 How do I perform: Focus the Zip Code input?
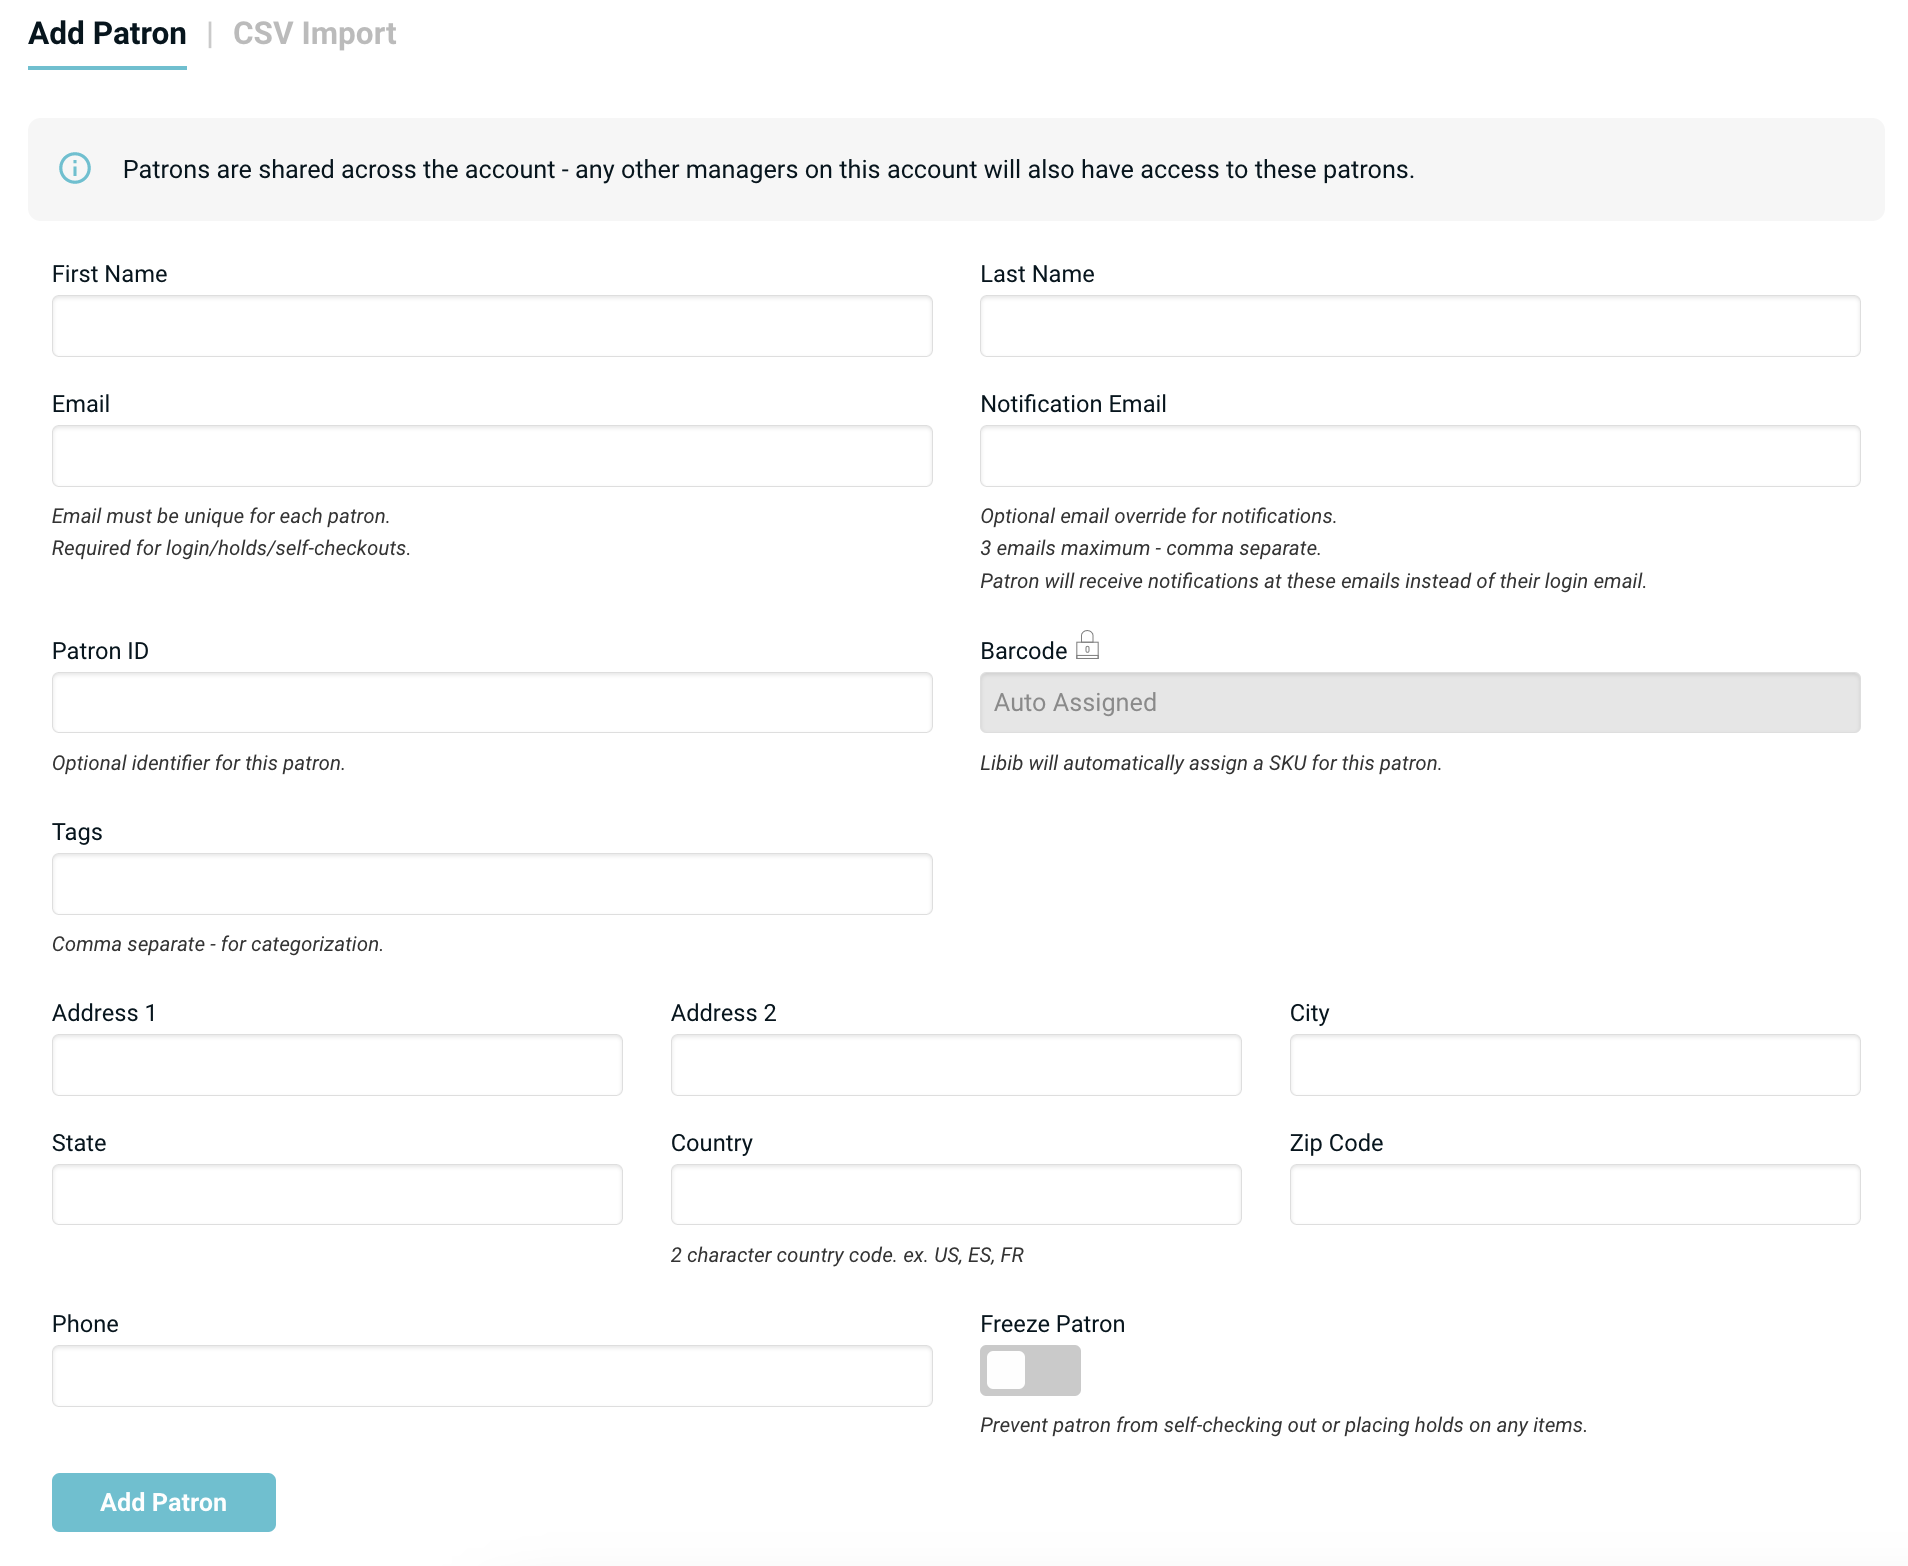coord(1574,1195)
